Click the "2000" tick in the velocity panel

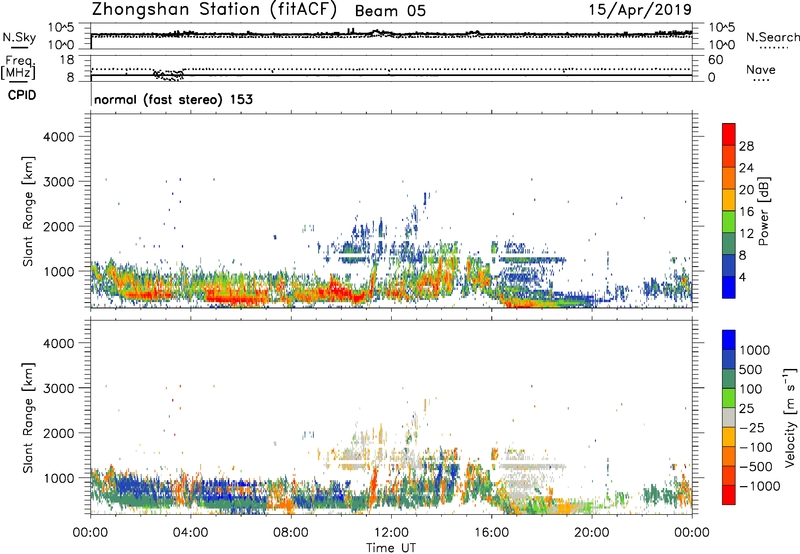click(x=59, y=433)
